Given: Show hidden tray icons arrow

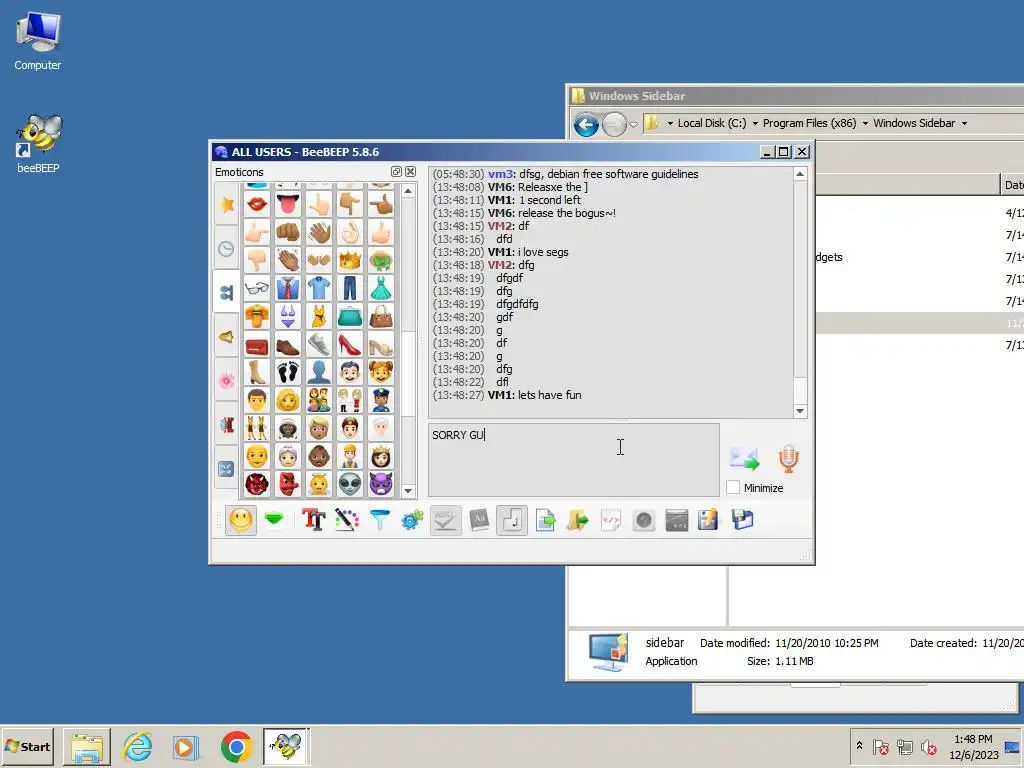Looking at the screenshot, I should 859,745.
